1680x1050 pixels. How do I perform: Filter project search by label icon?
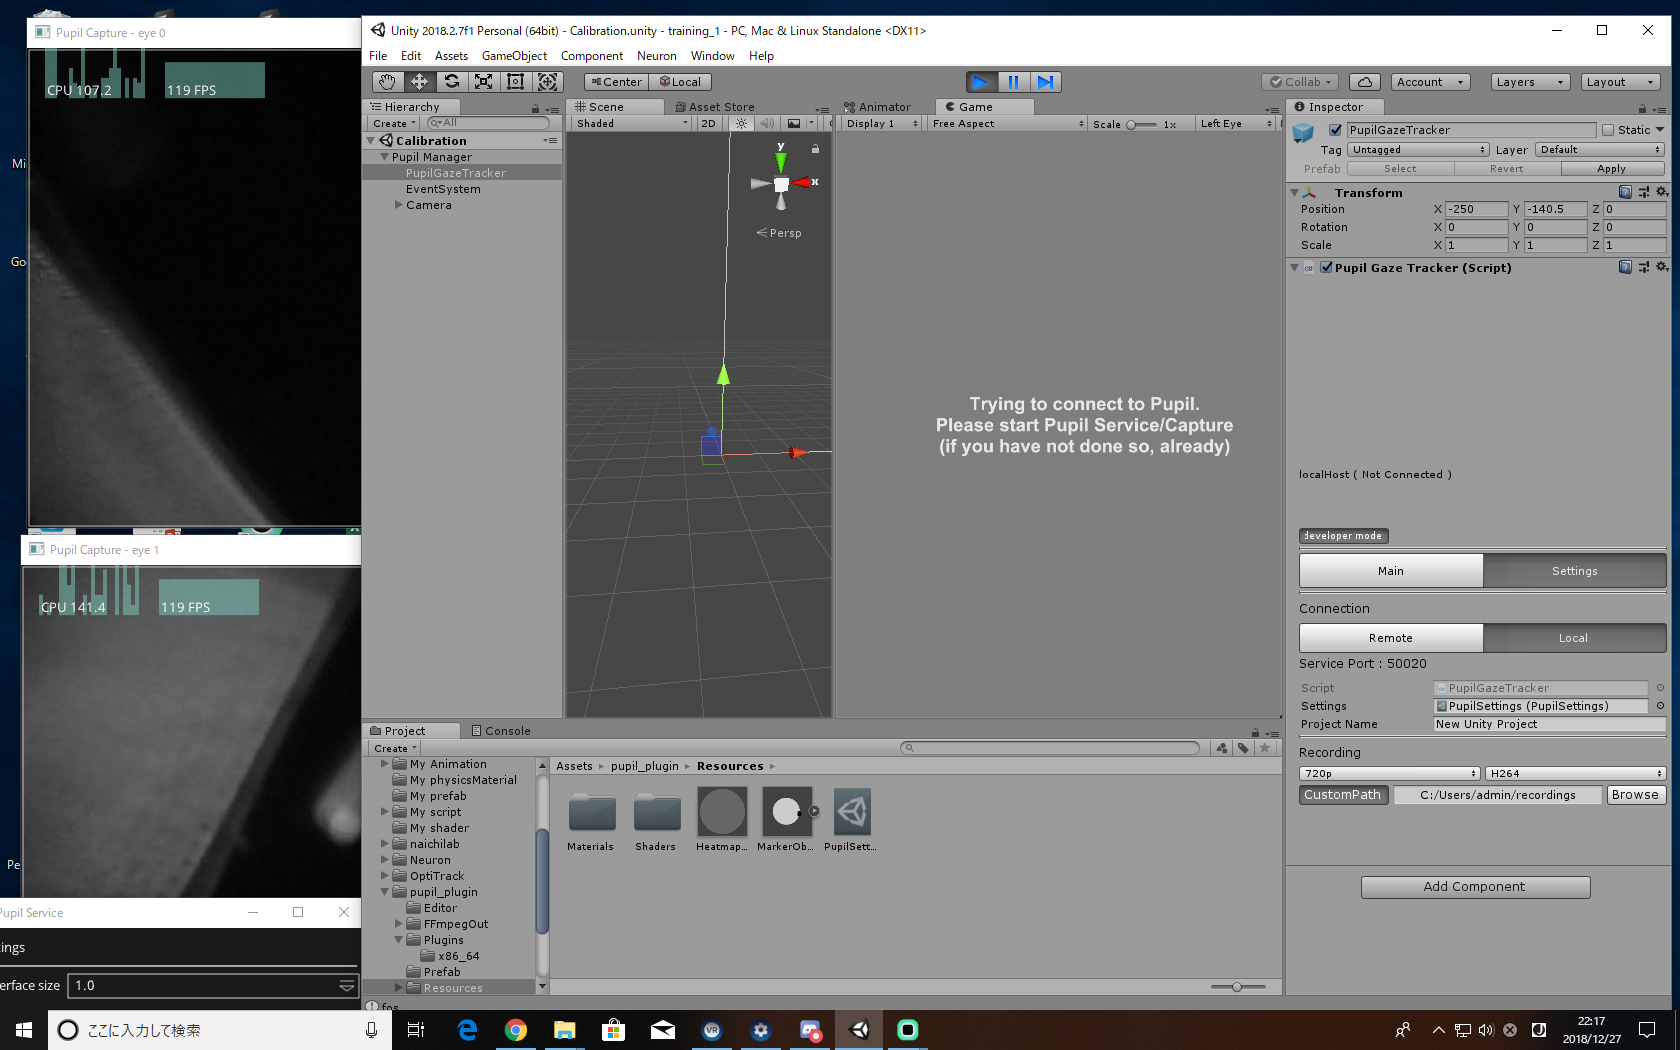point(1243,748)
